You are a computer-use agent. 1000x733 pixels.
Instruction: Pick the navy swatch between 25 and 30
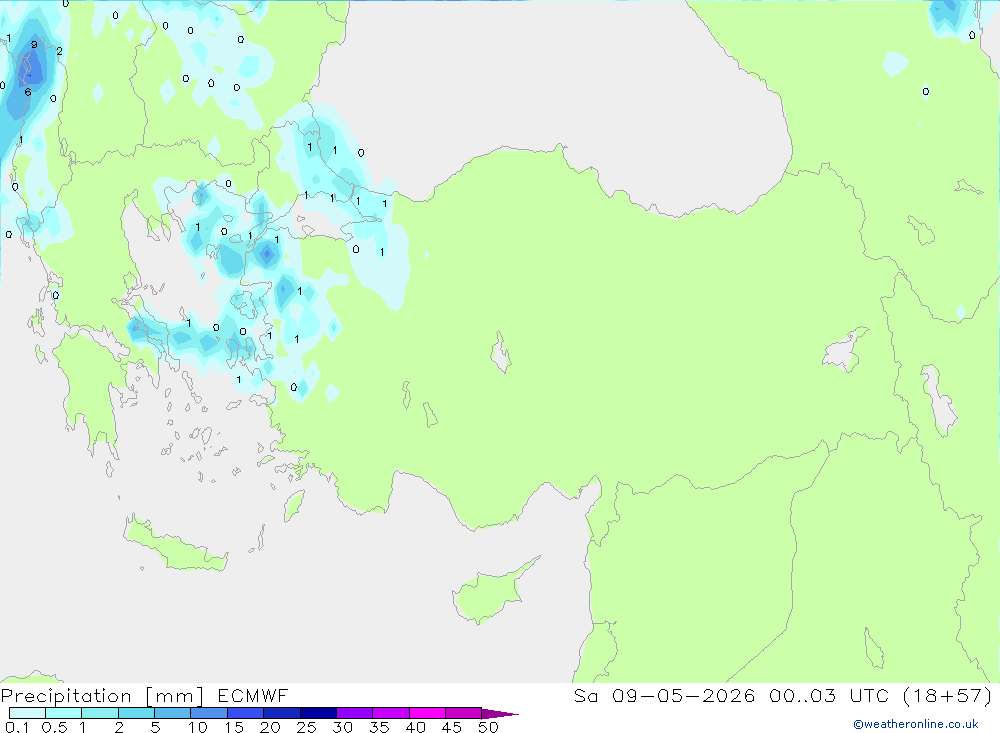tap(318, 713)
